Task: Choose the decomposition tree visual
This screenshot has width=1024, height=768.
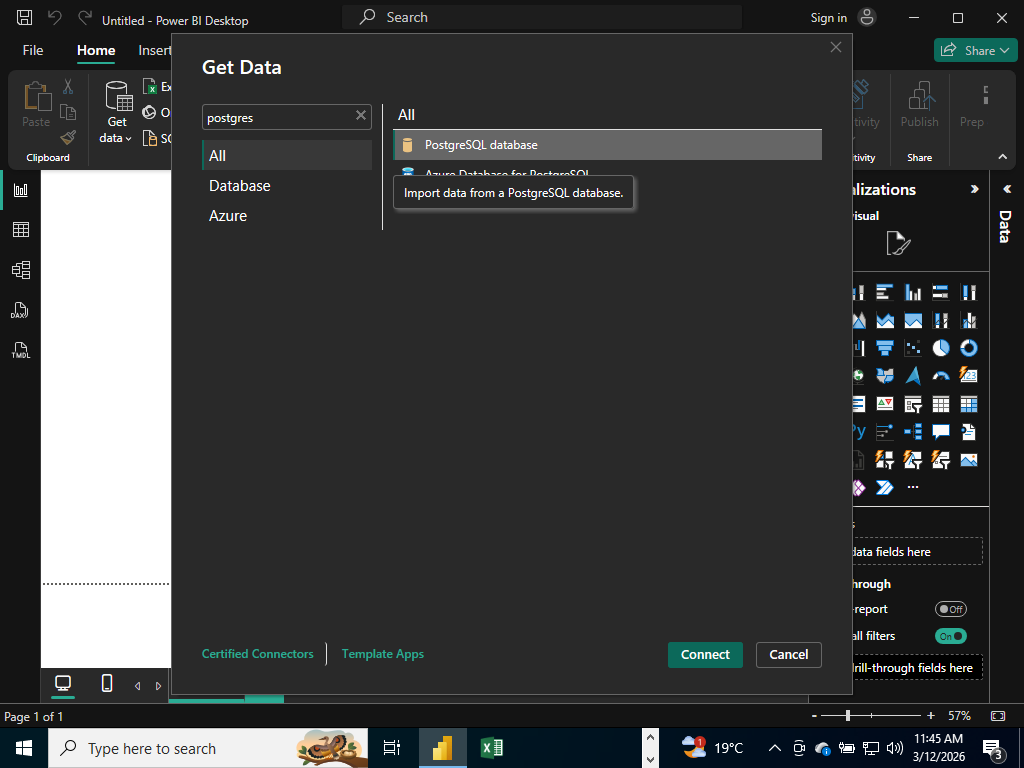Action: [913, 432]
